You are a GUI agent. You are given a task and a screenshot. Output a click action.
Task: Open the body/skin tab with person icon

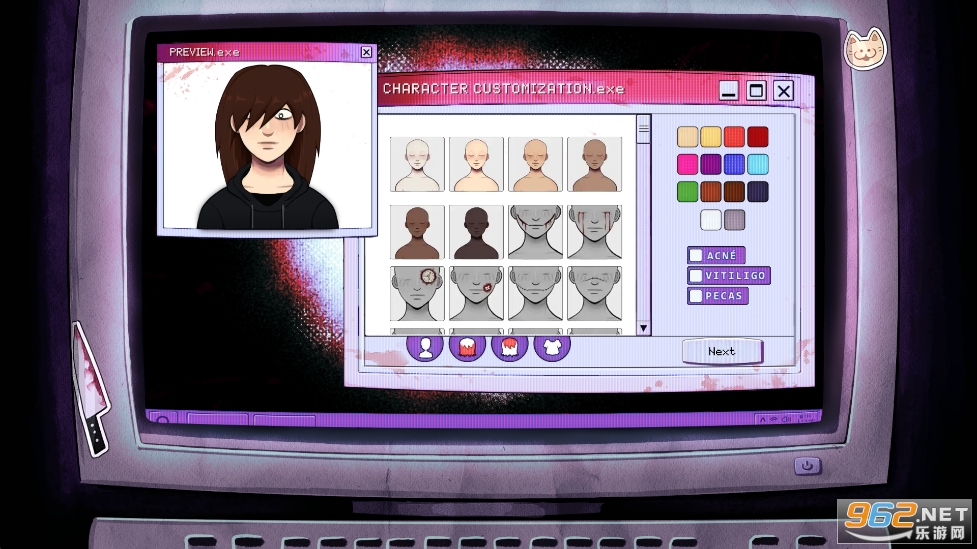coord(425,347)
